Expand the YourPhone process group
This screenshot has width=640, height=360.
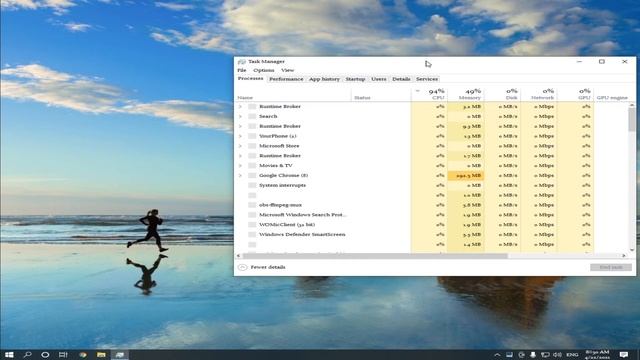[240, 136]
